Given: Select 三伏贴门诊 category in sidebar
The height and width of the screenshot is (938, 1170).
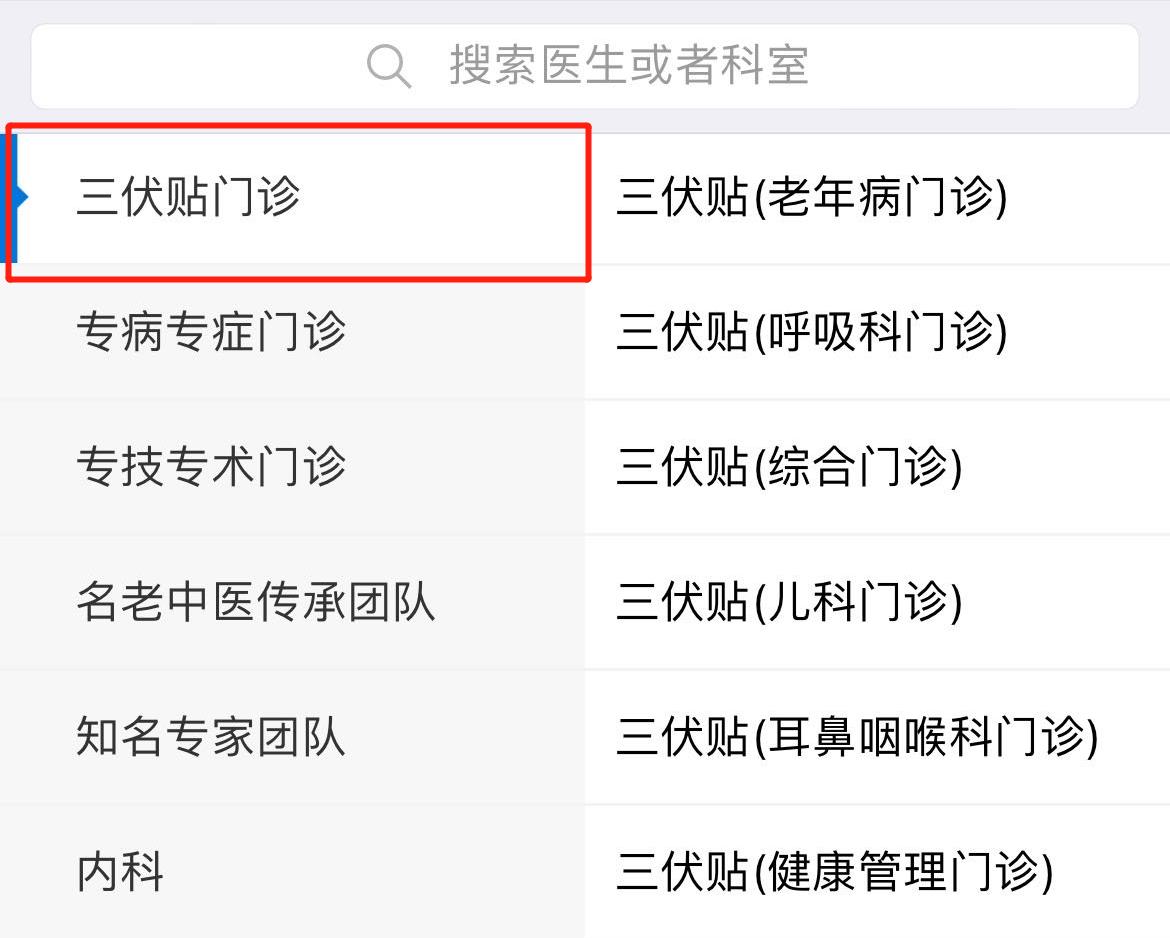Looking at the screenshot, I should (188, 197).
